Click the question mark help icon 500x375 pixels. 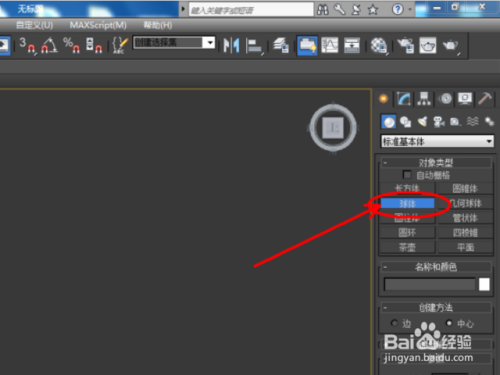(x=397, y=10)
